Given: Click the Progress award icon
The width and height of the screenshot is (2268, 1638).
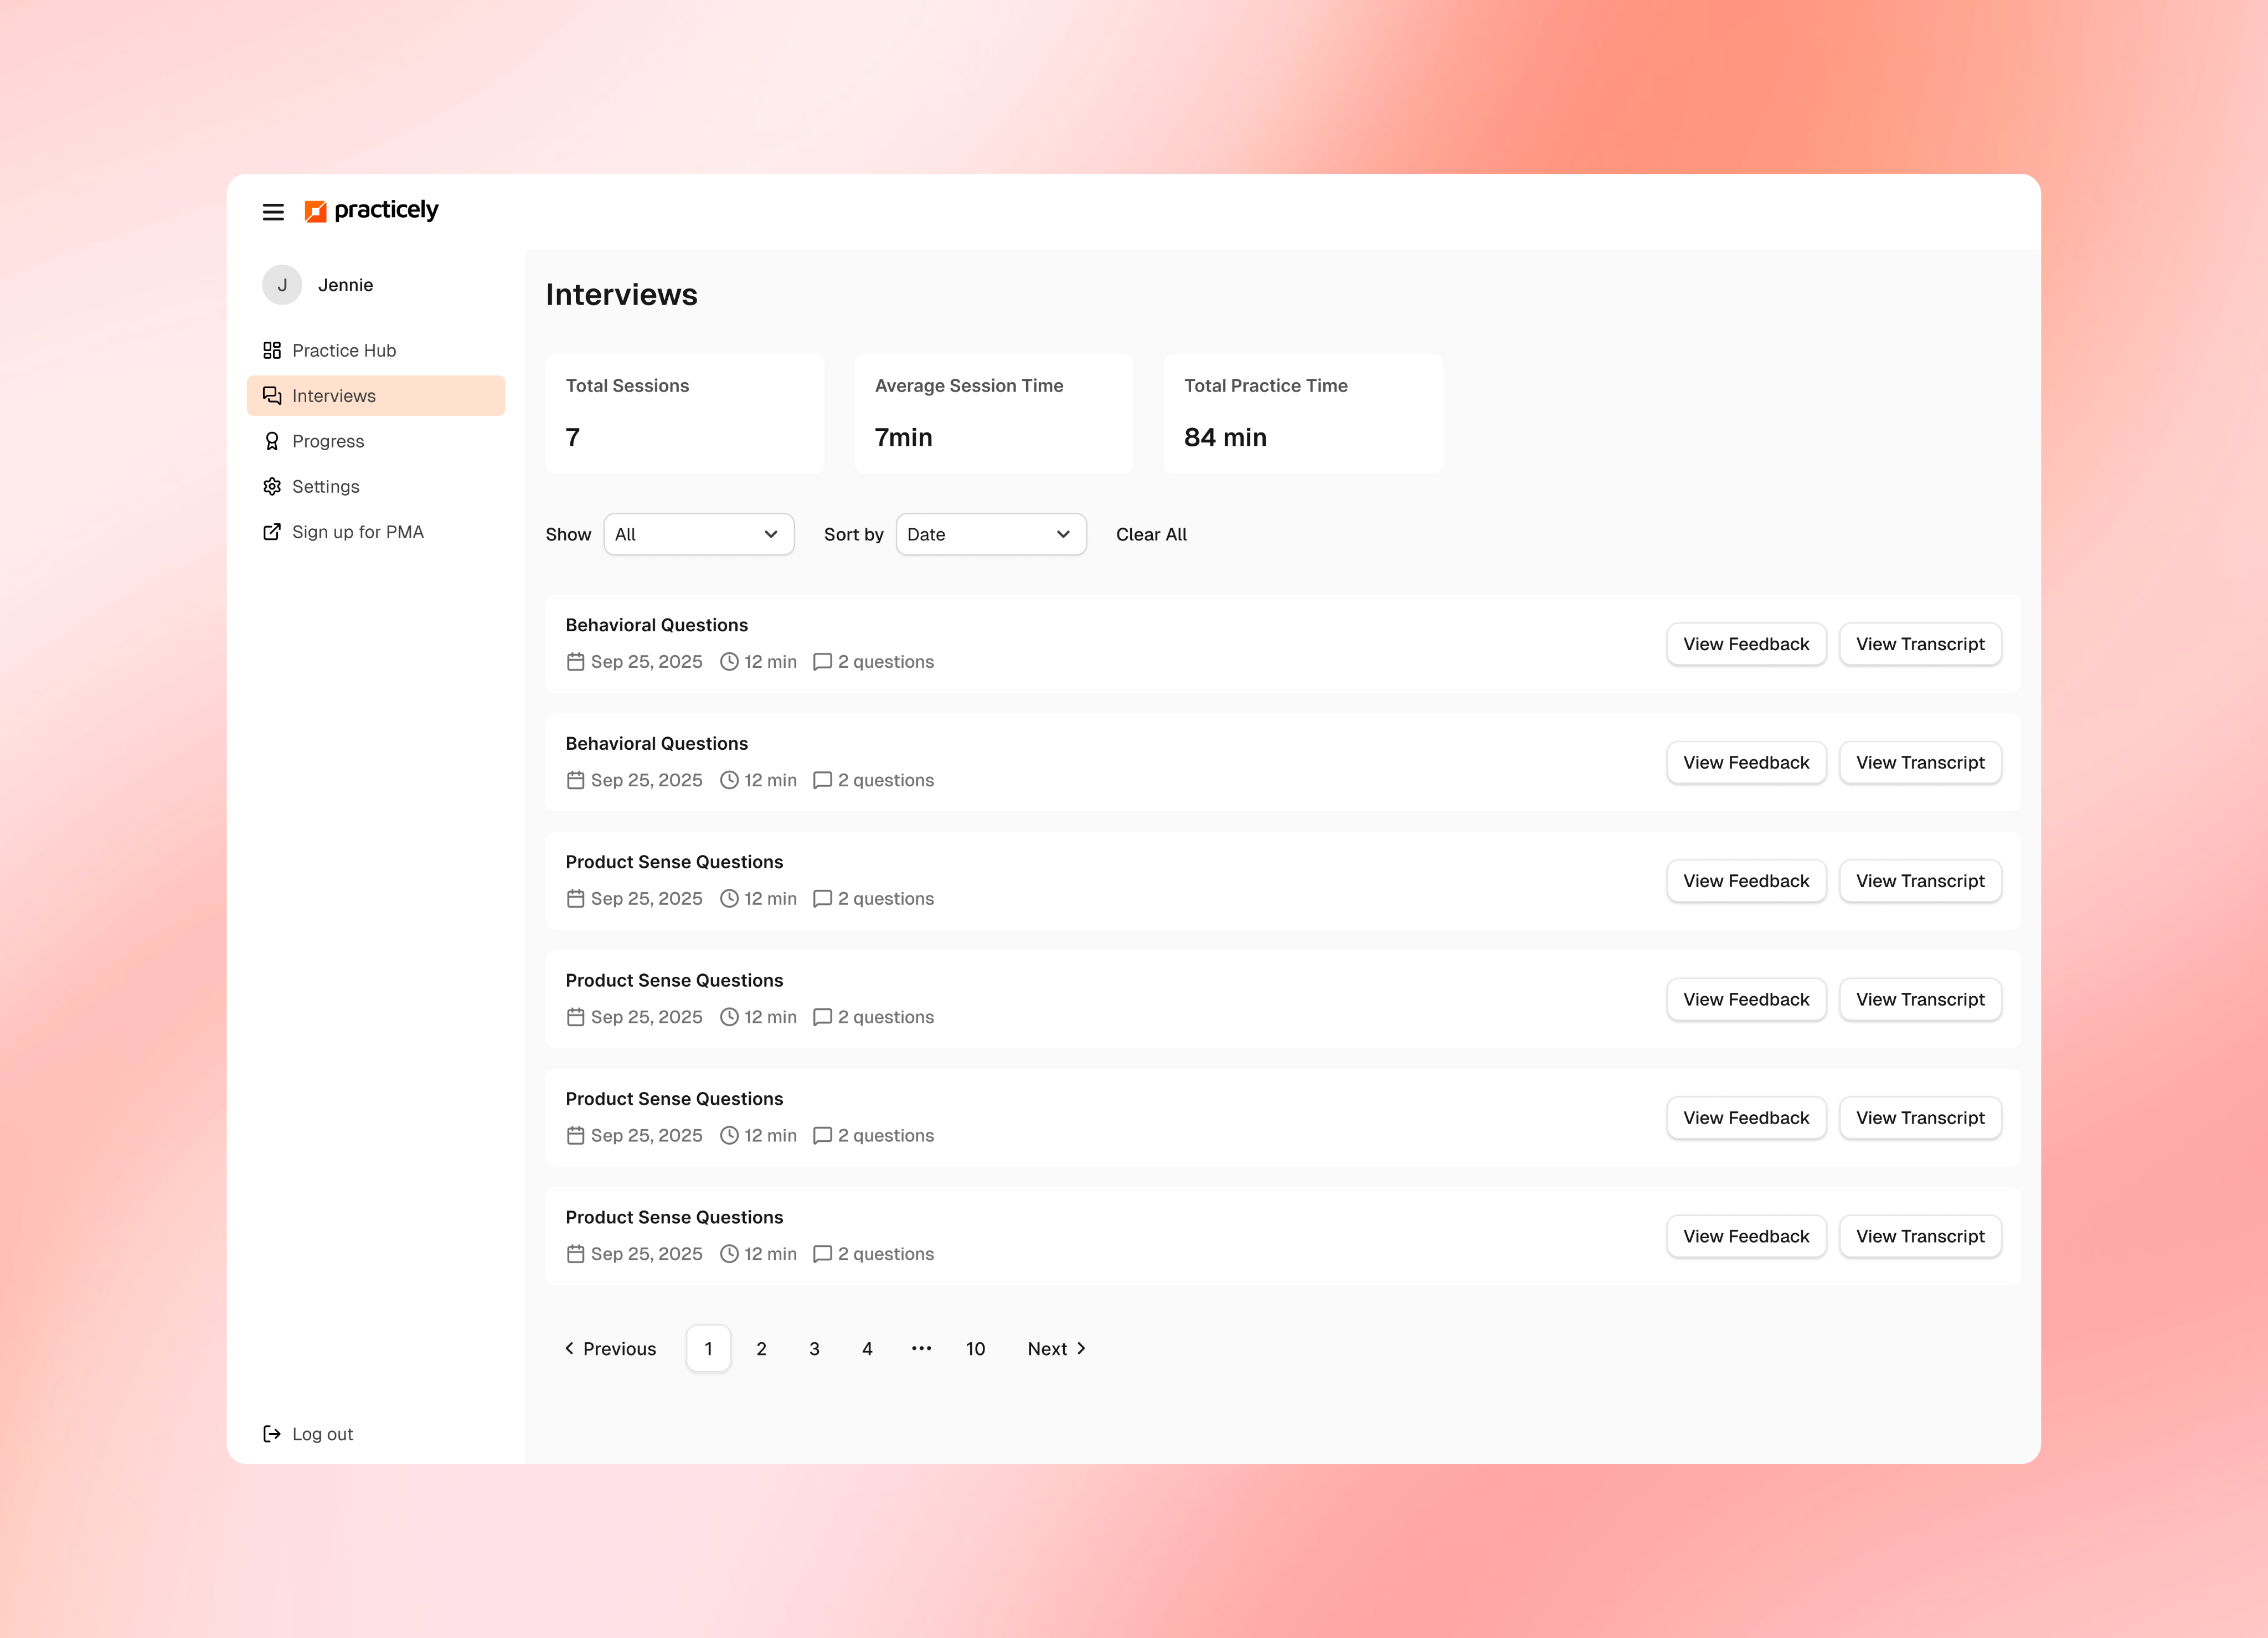Looking at the screenshot, I should coord(272,441).
